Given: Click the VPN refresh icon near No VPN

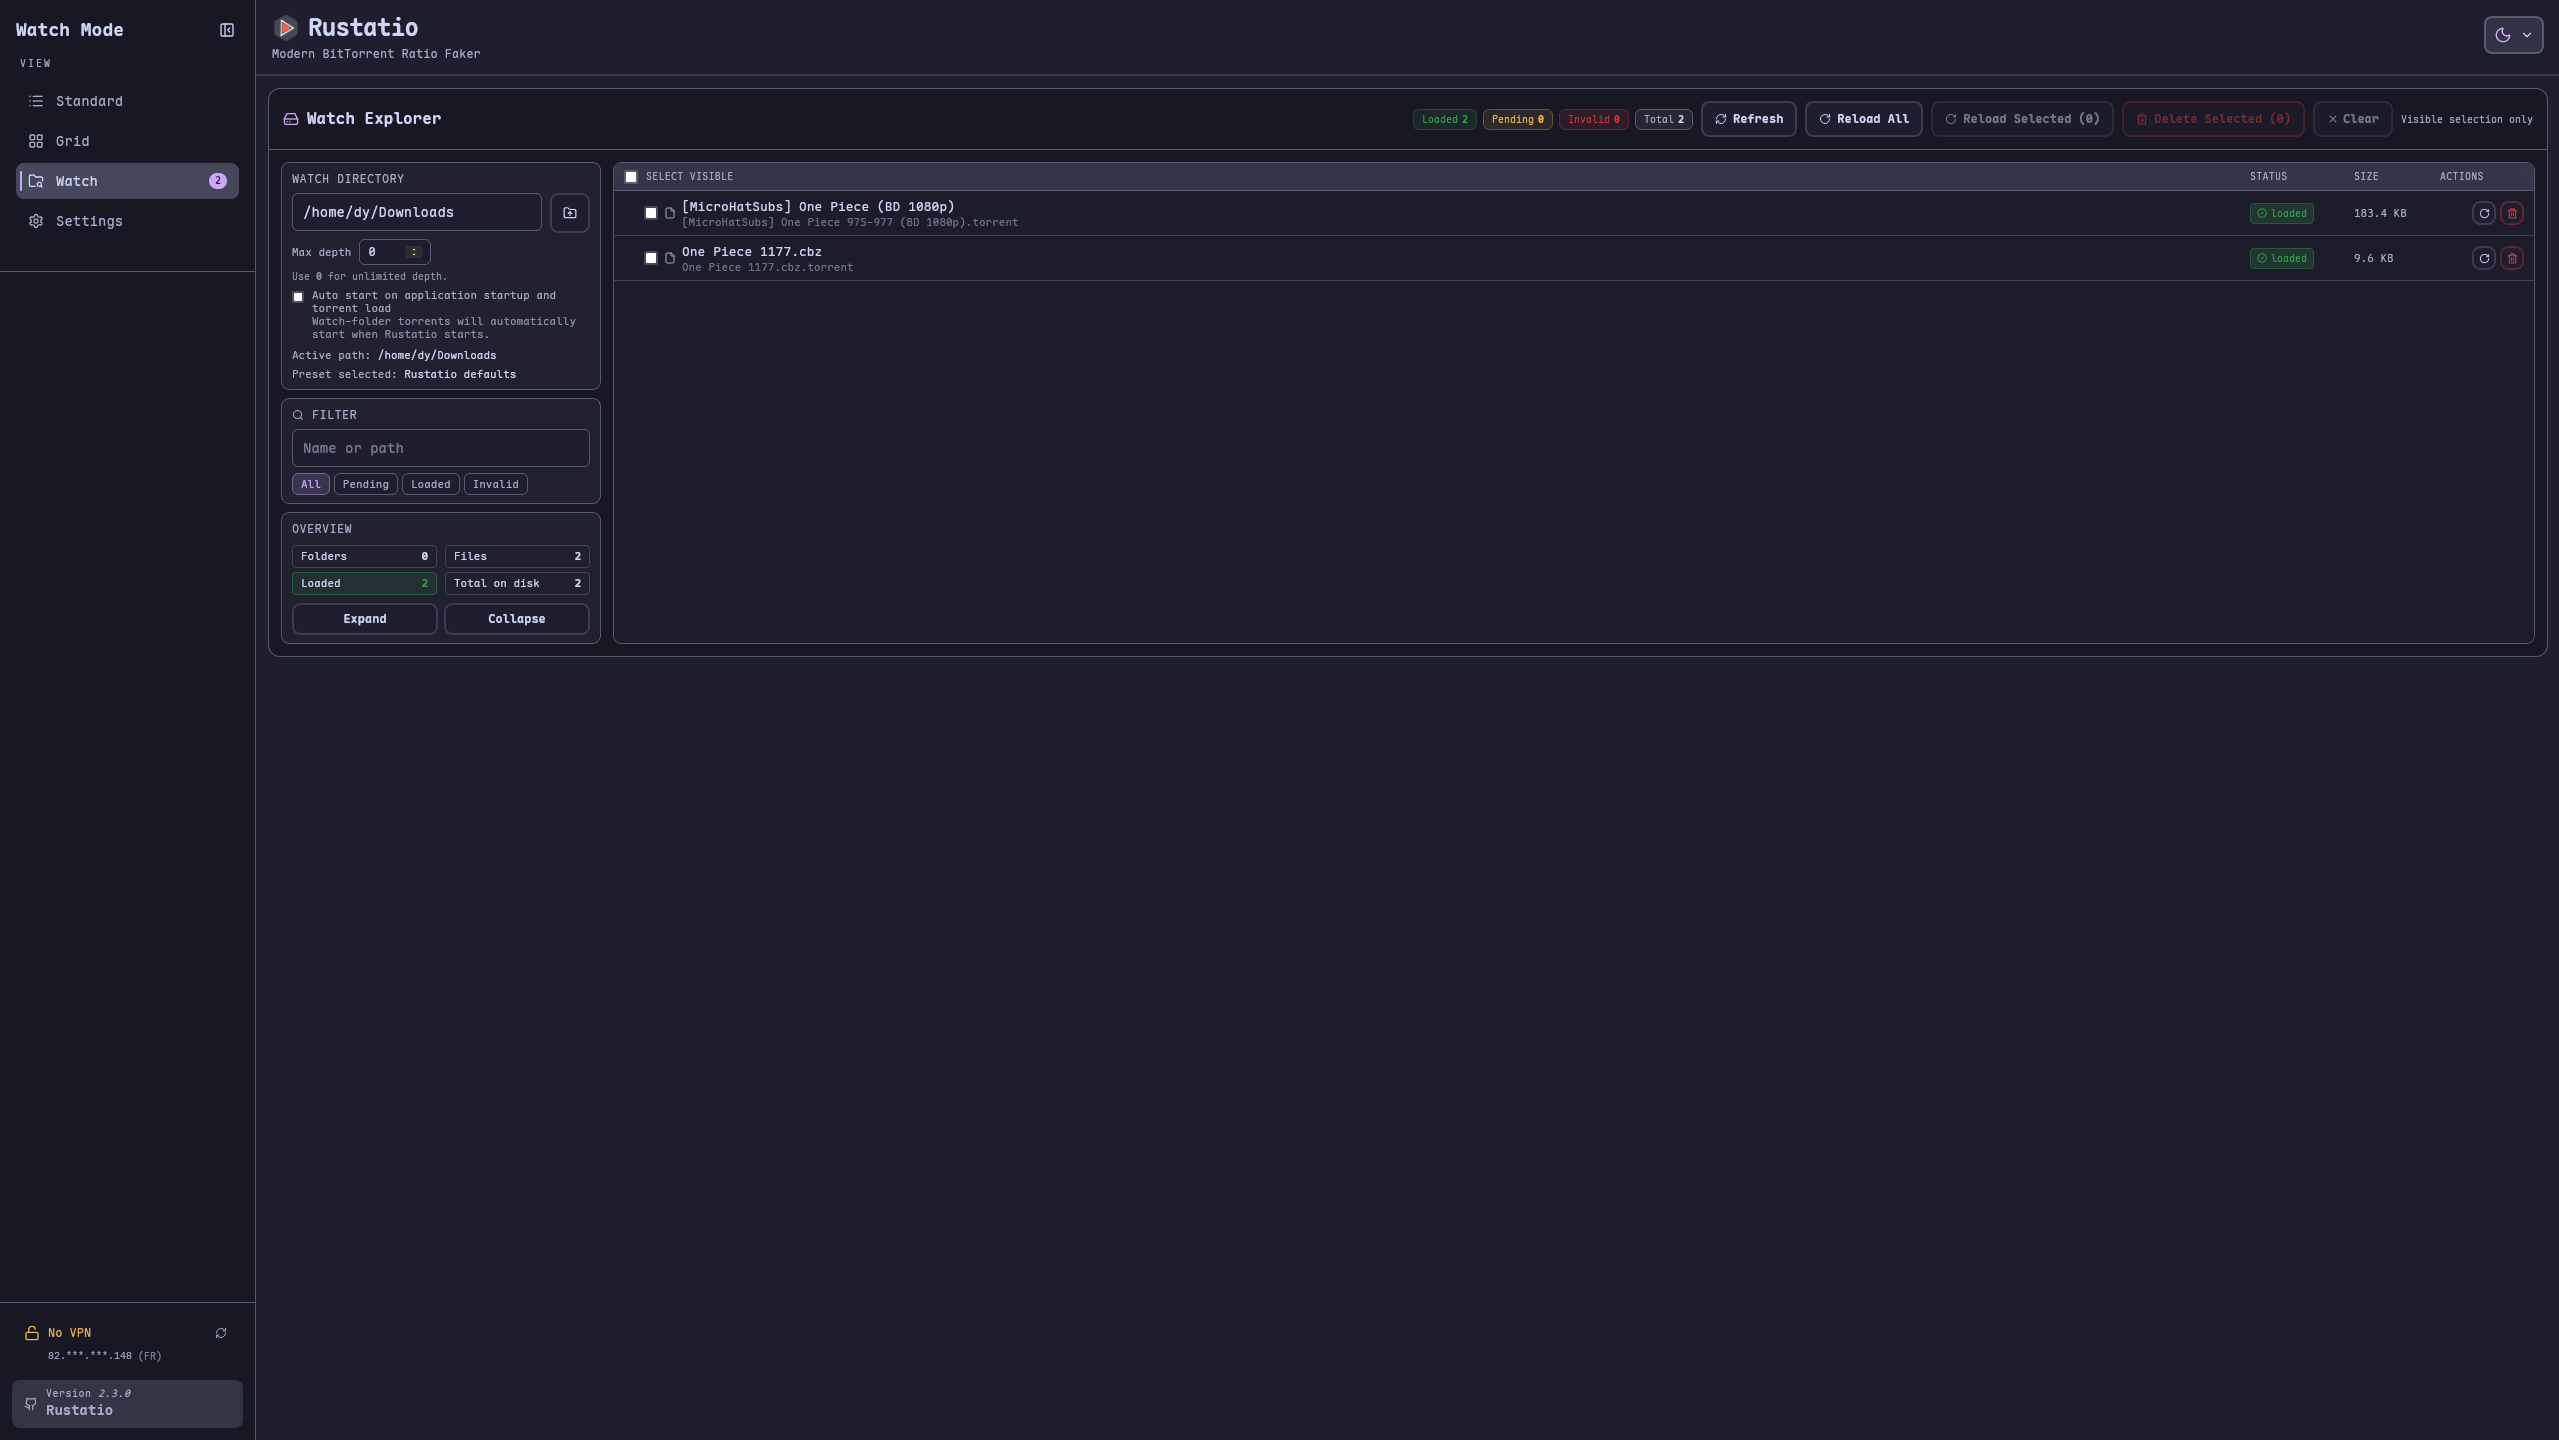Looking at the screenshot, I should point(221,1332).
